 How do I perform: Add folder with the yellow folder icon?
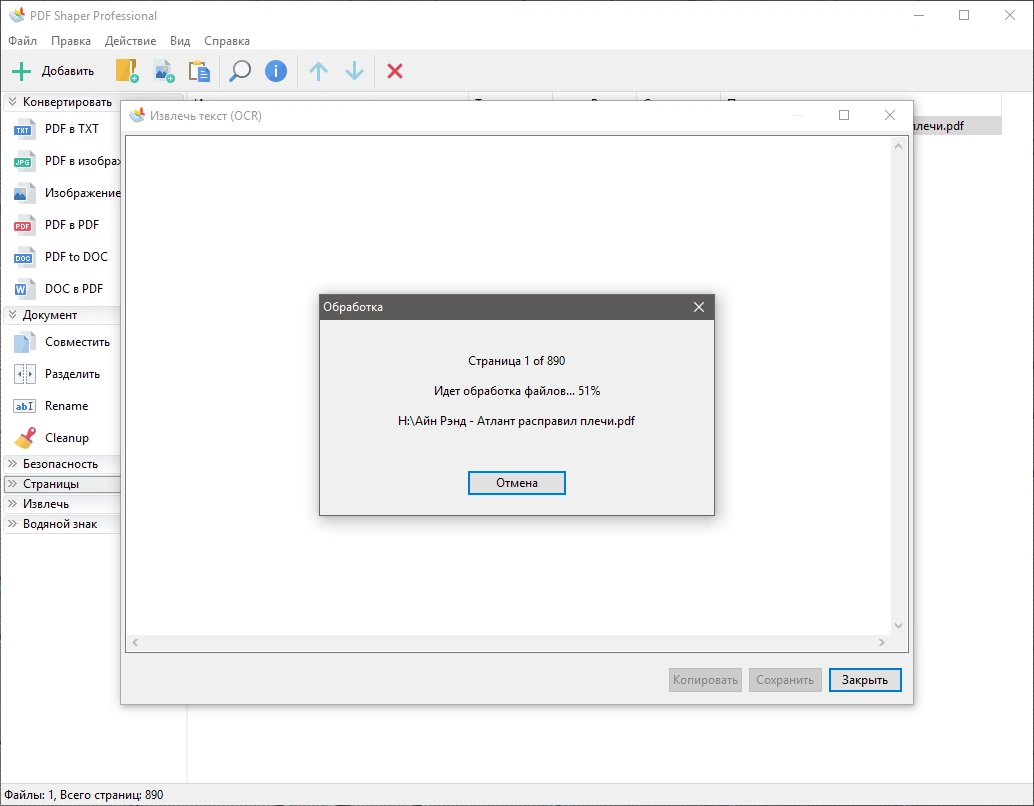pyautogui.click(x=127, y=71)
